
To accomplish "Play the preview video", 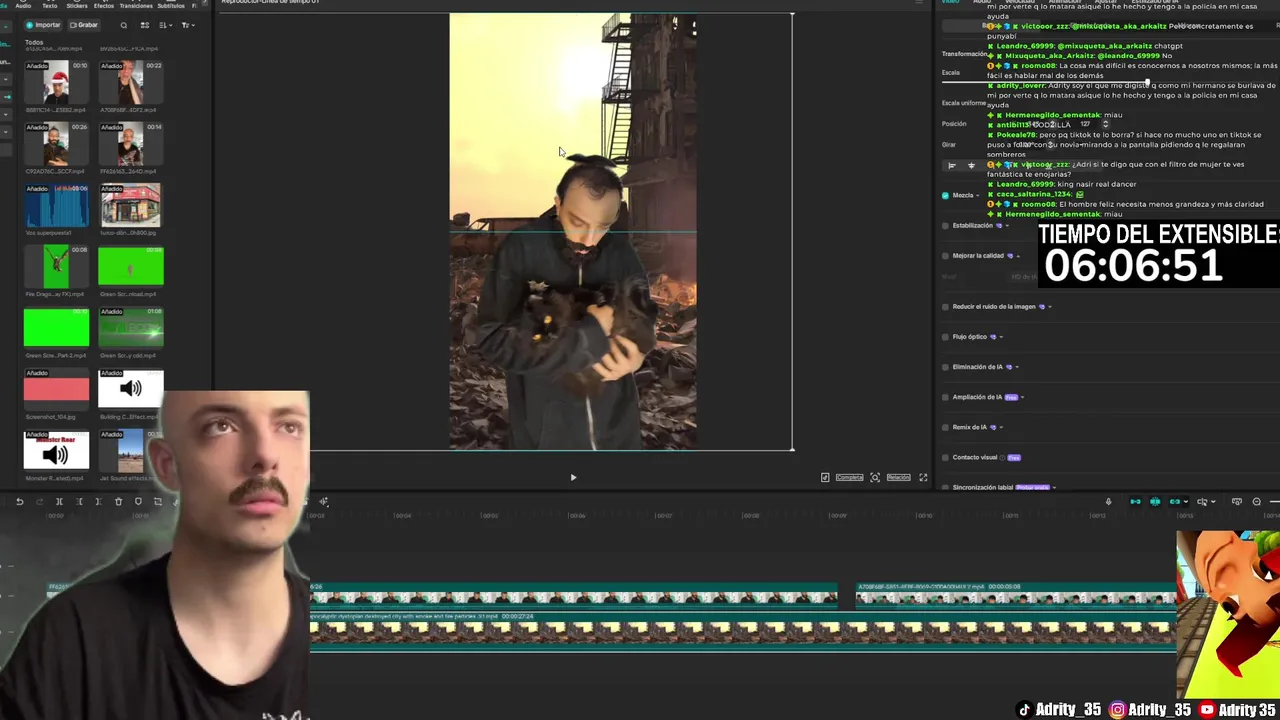I will coord(573,478).
